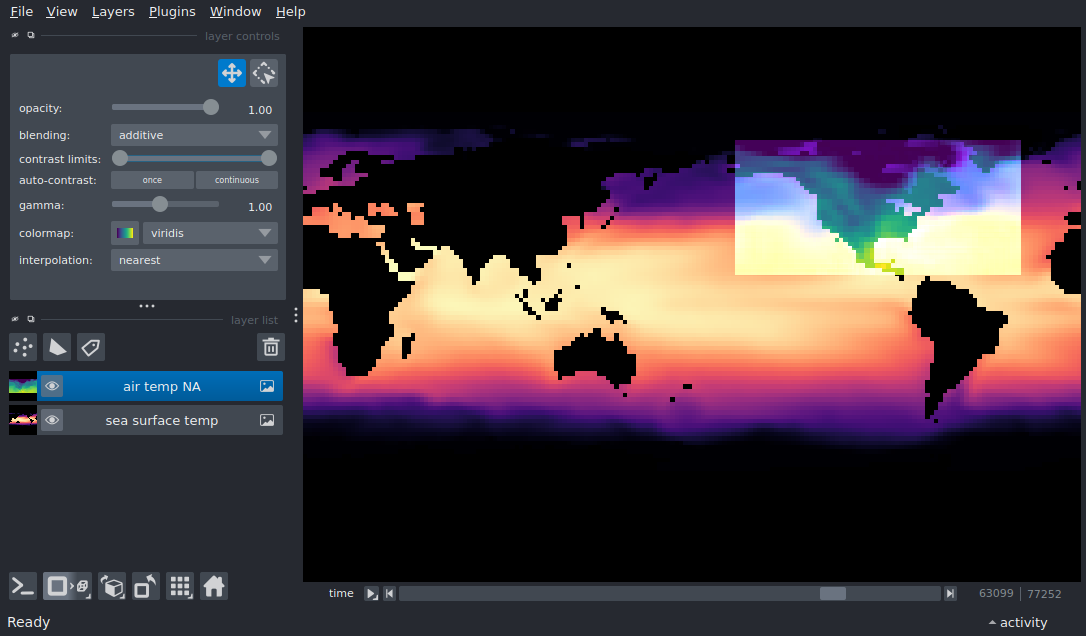Image resolution: width=1086 pixels, height=636 pixels.
Task: Transpose displayed dimensions button
Action: pyautogui.click(x=145, y=586)
